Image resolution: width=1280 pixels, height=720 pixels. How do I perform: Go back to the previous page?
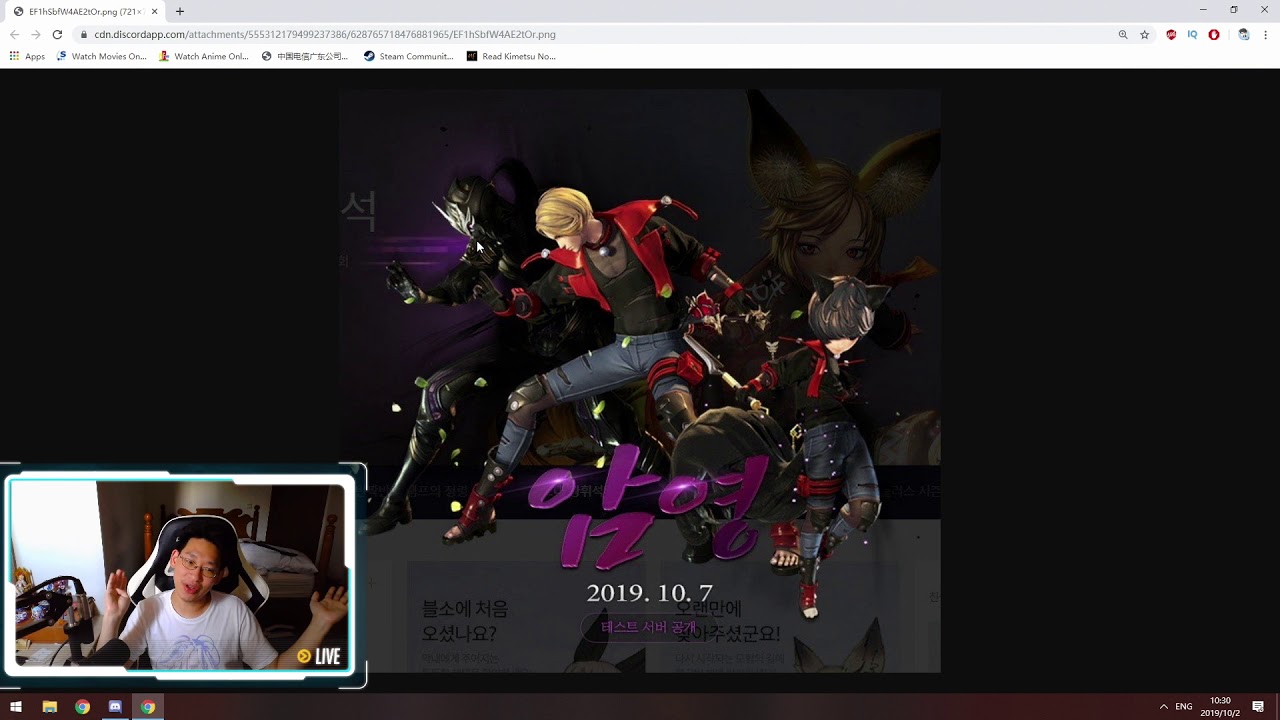click(14, 34)
